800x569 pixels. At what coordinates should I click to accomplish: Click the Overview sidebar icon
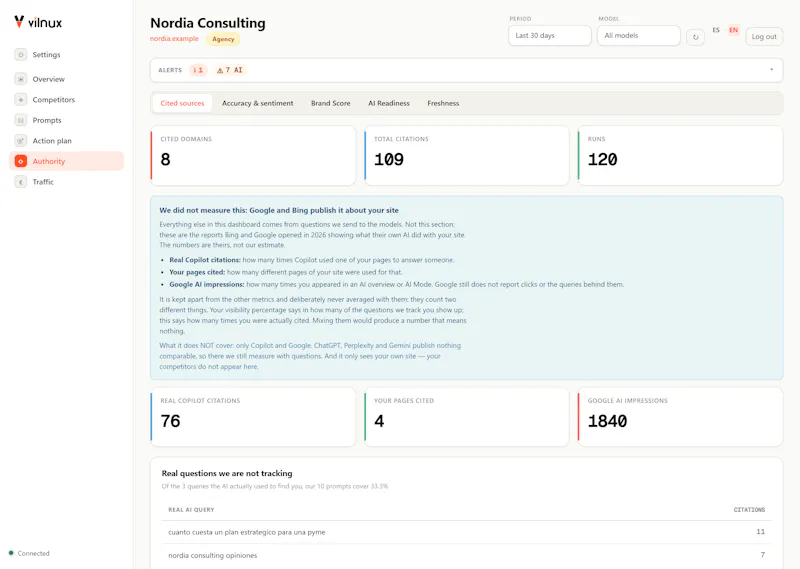[x=20, y=79]
